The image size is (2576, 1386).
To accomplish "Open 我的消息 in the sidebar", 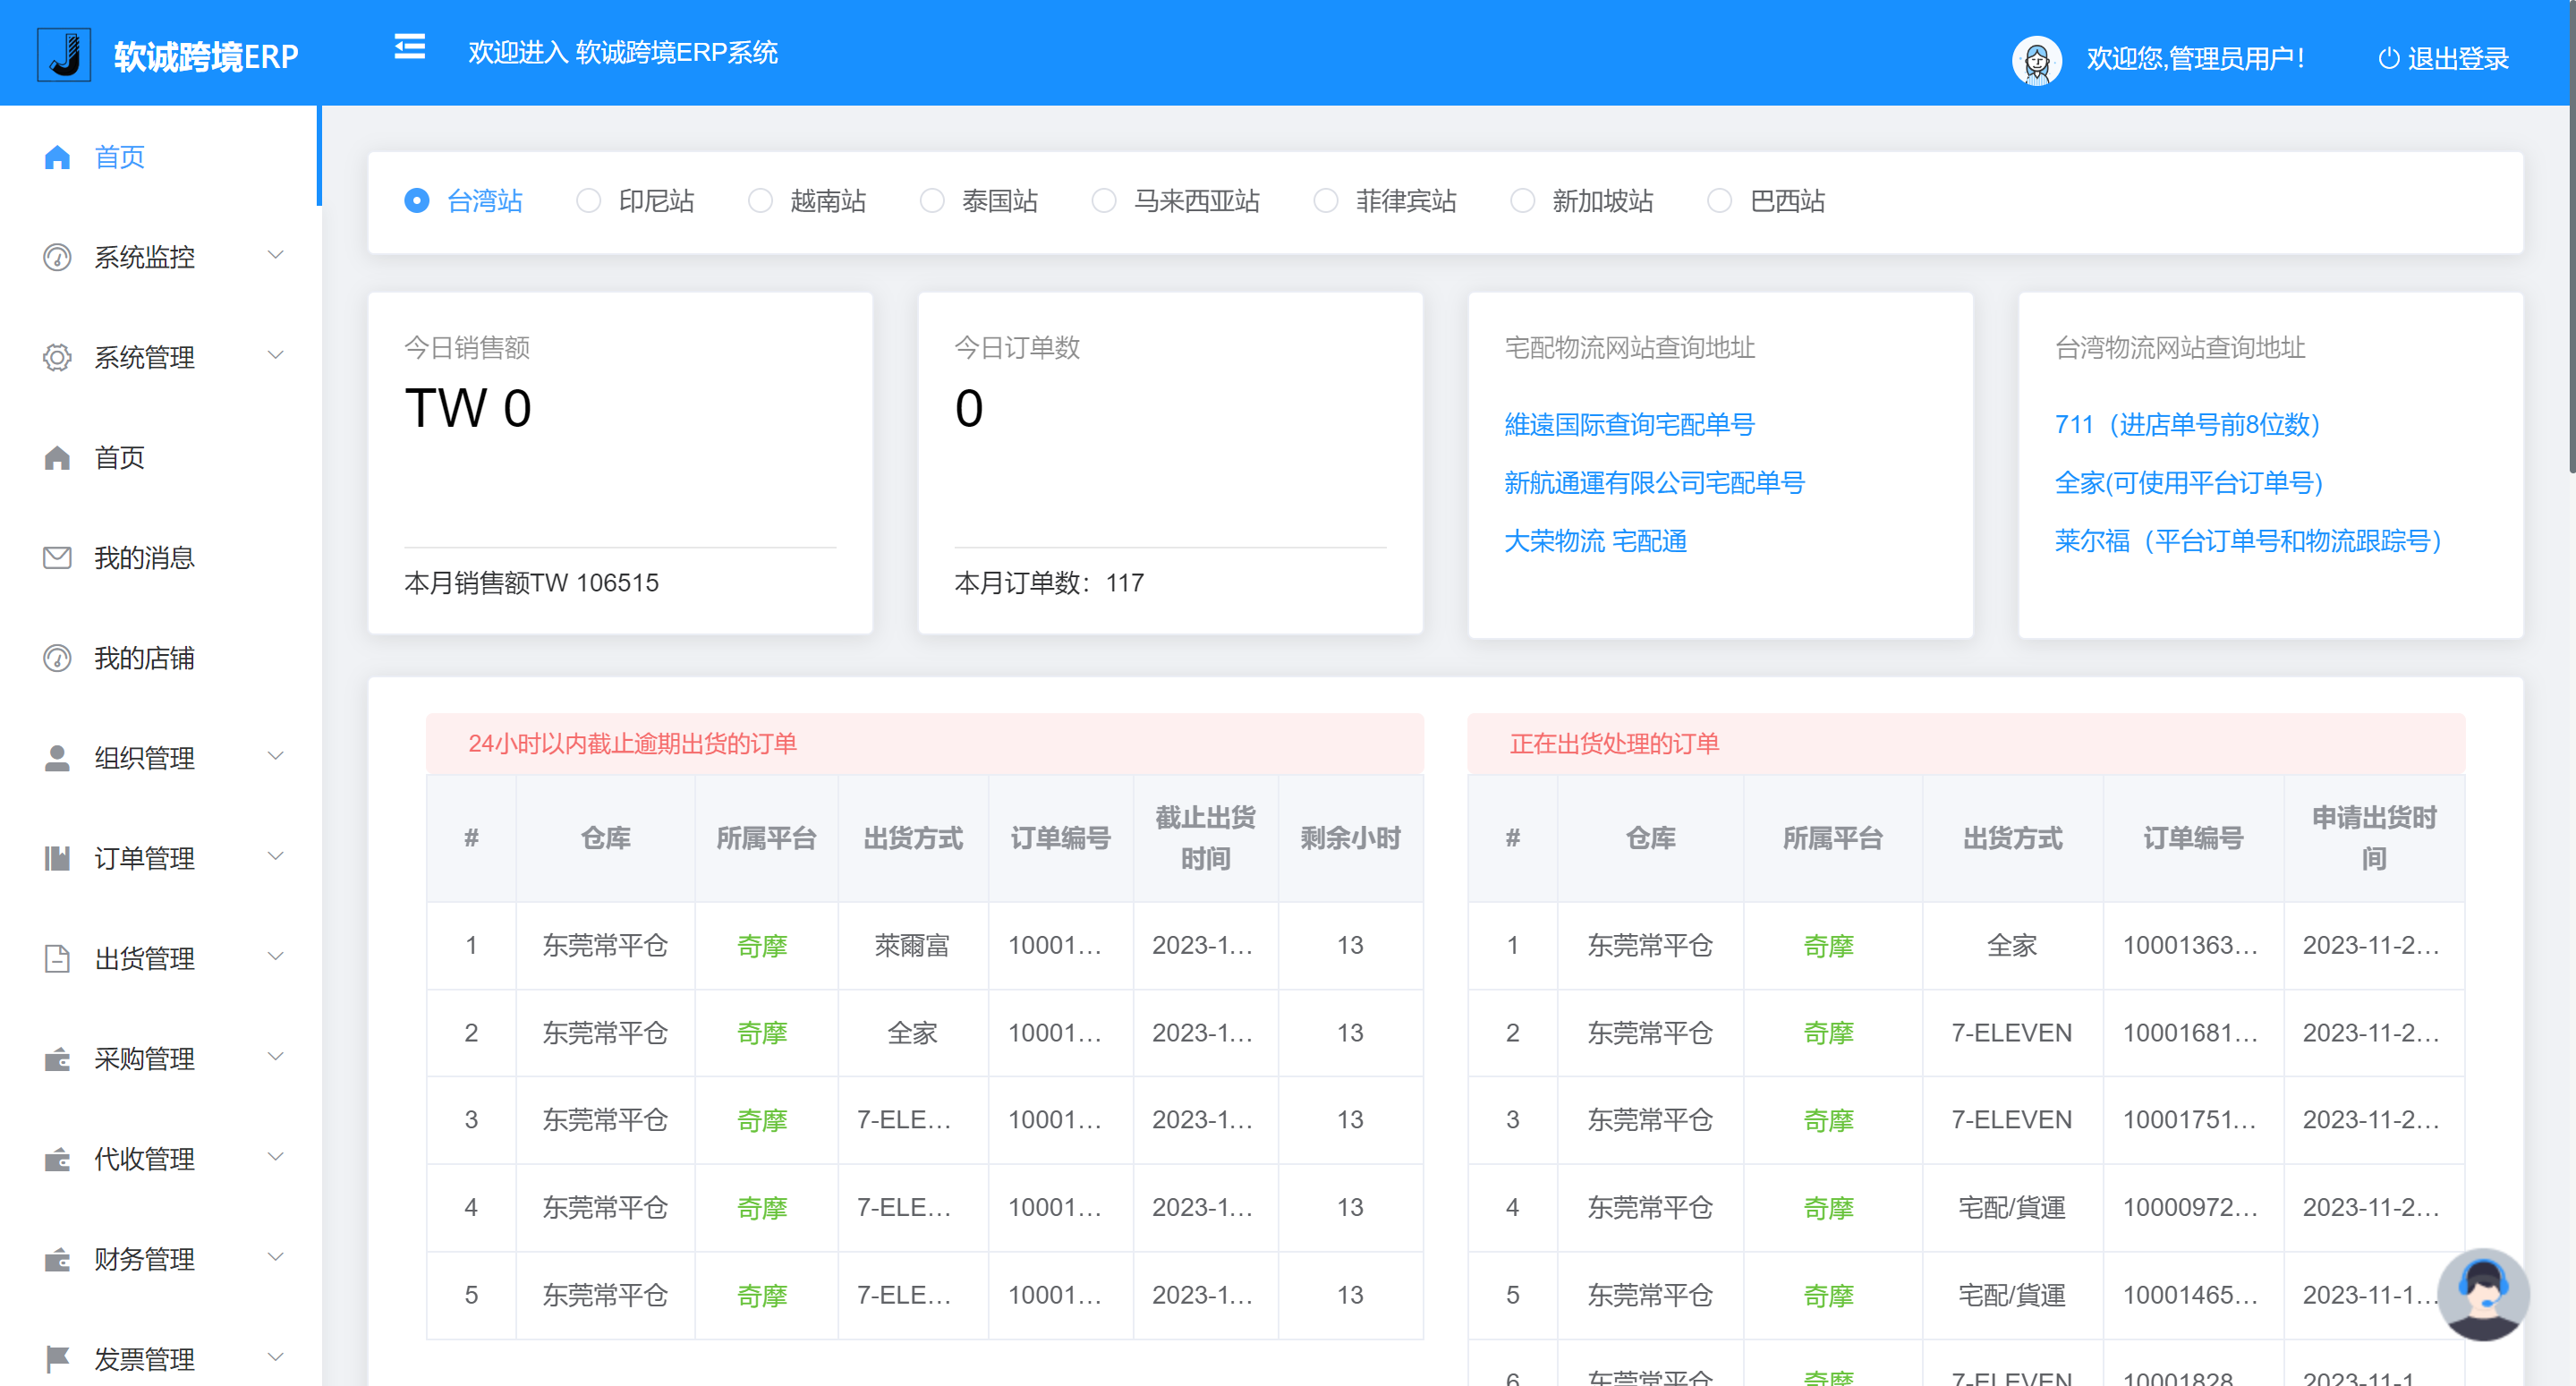I will tap(159, 557).
